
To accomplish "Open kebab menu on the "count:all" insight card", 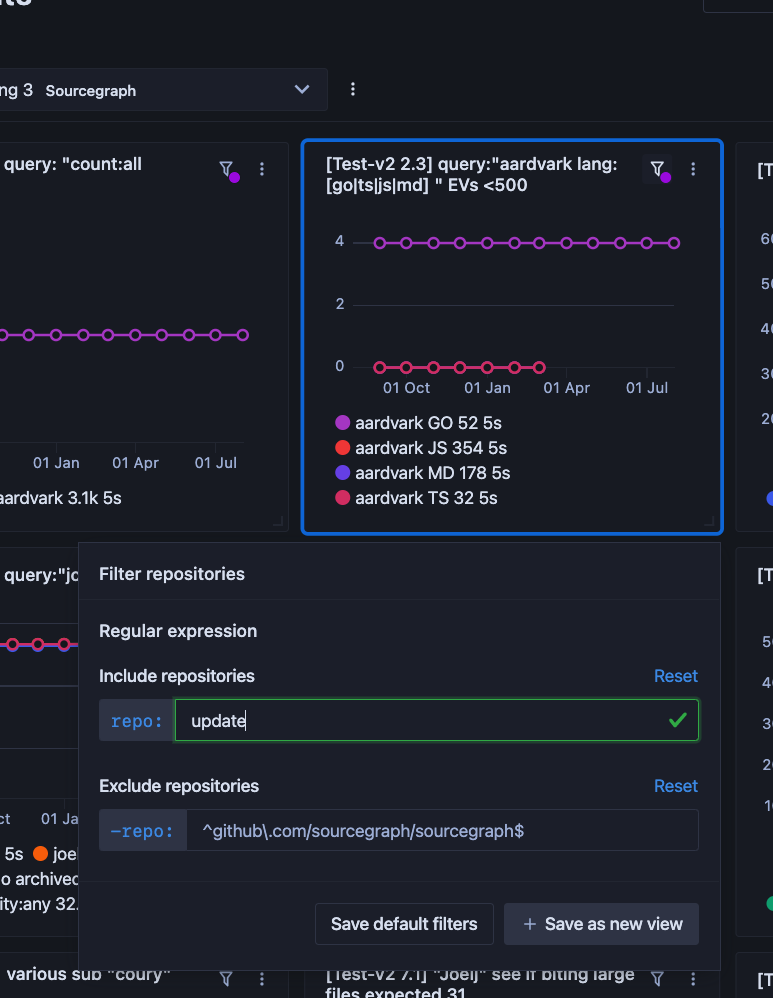I will click(262, 169).
